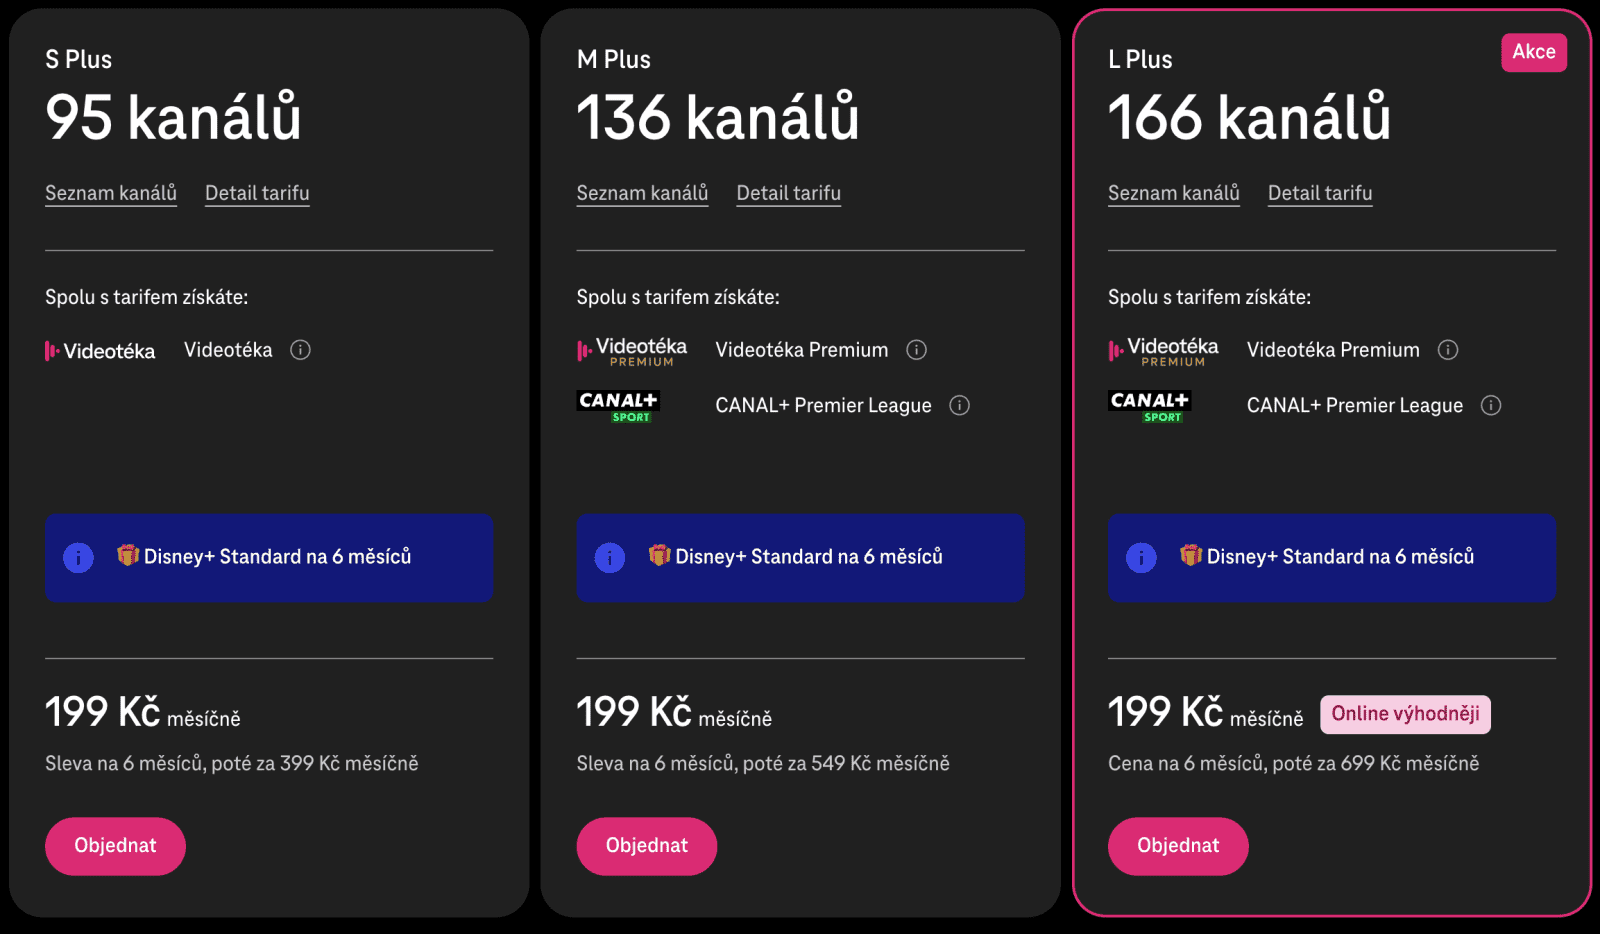Click the blue info icon in L Plus Disney+ banner
Screen dimensions: 1600x934
pos(1141,557)
